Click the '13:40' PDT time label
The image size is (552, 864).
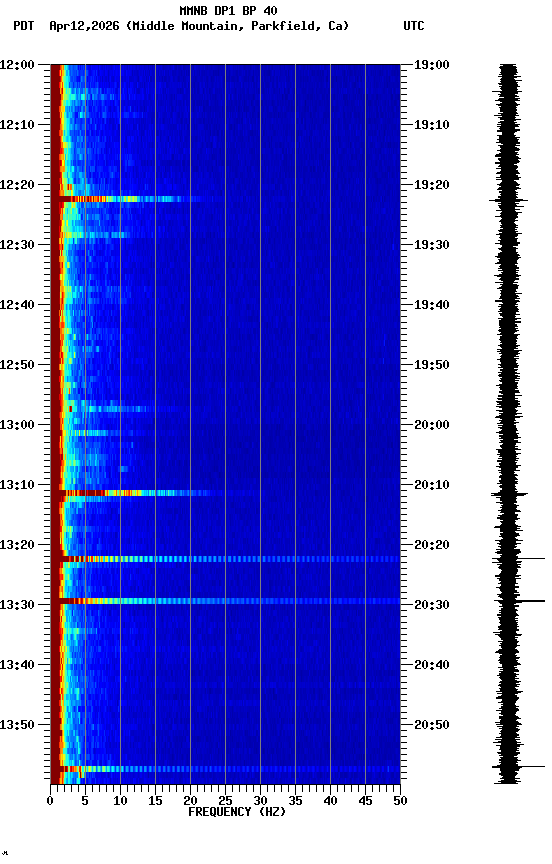click(x=17, y=666)
